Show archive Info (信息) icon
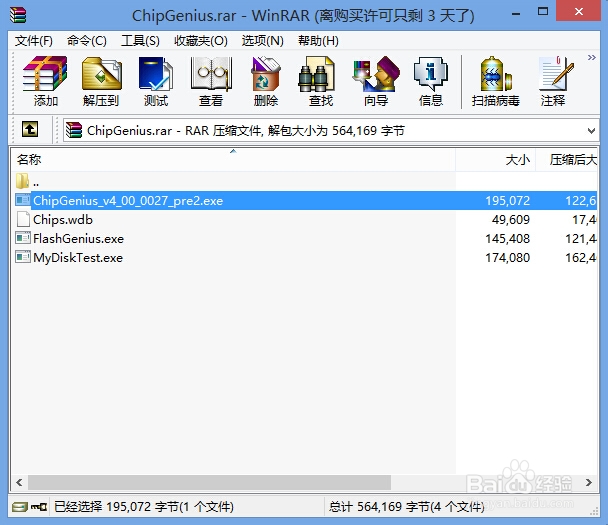This screenshot has width=608, height=525. click(x=430, y=81)
